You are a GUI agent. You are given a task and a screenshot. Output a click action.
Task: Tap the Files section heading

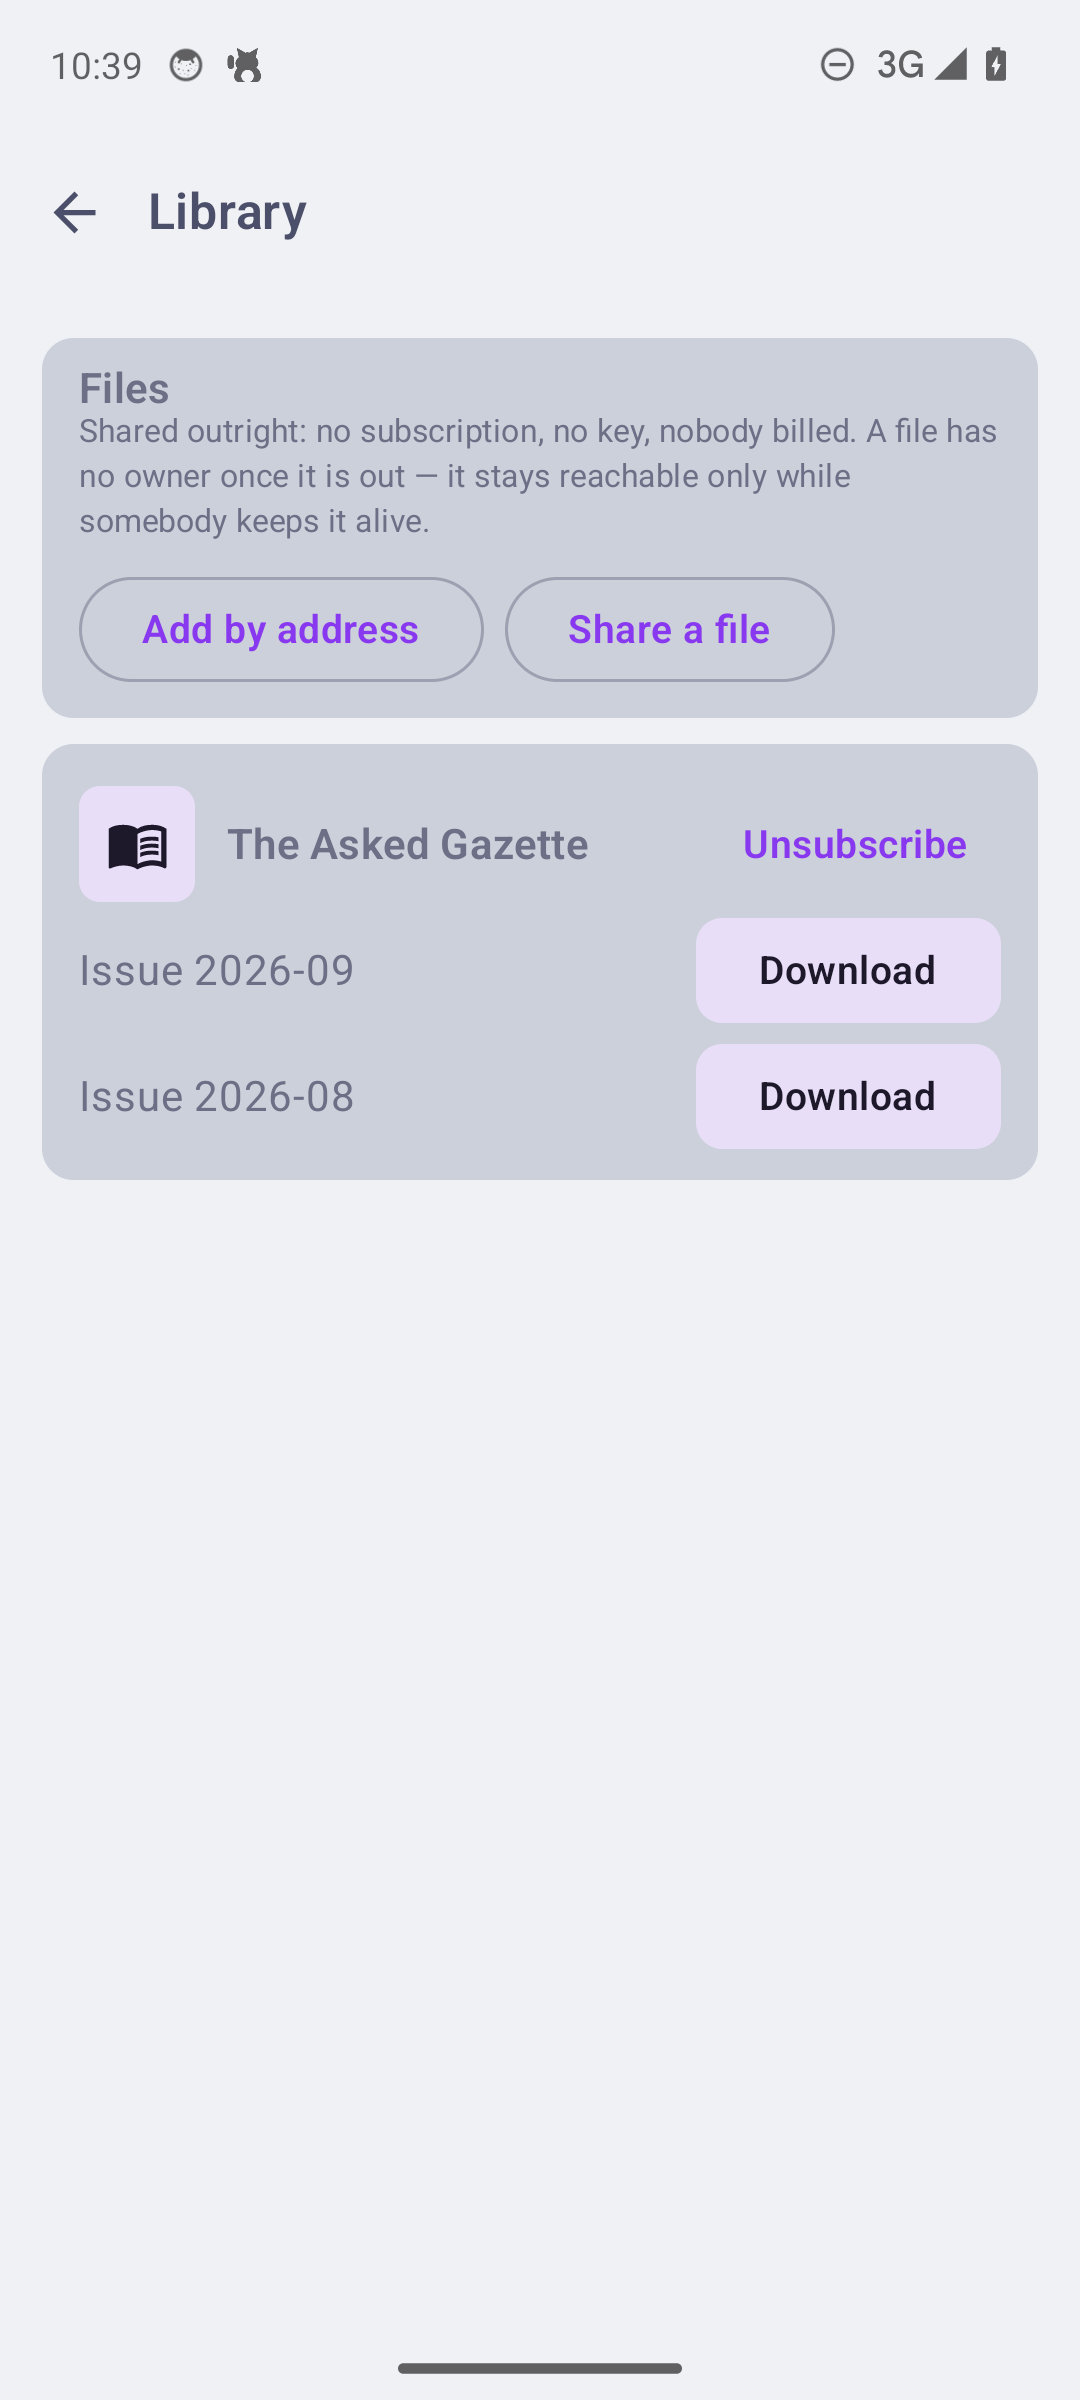coord(124,388)
